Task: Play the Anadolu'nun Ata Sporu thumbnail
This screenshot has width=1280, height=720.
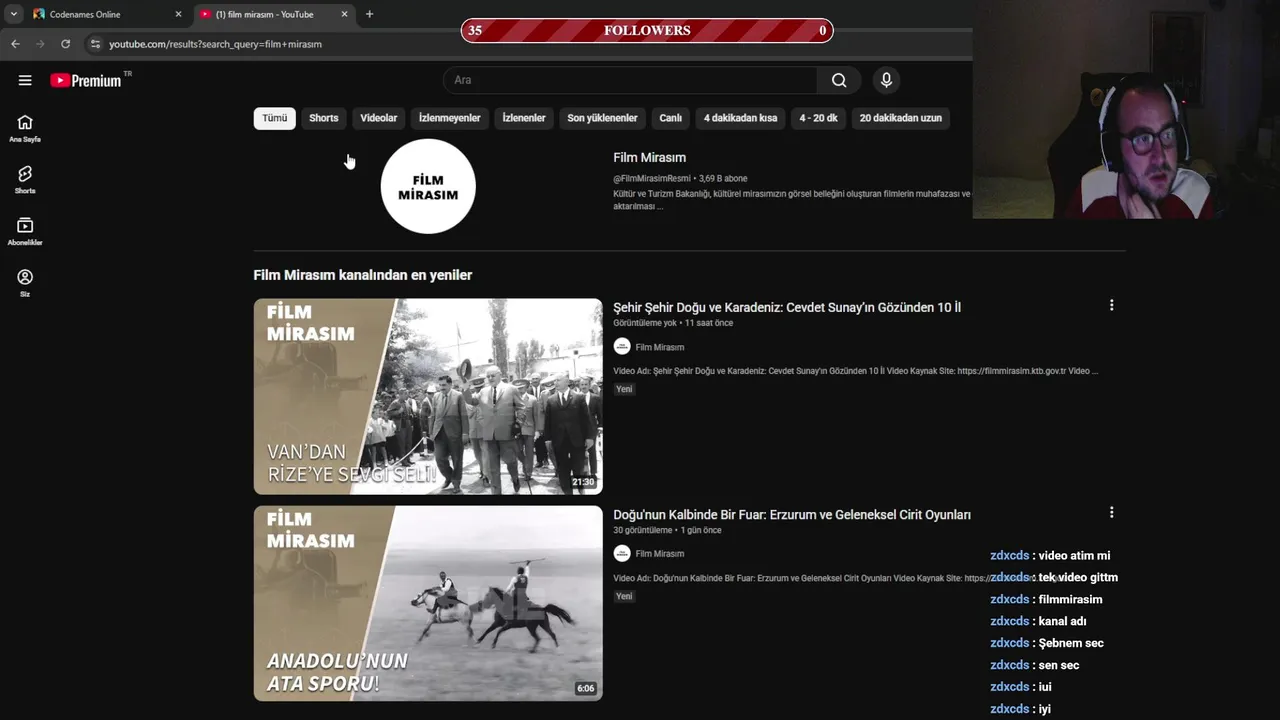Action: (428, 603)
